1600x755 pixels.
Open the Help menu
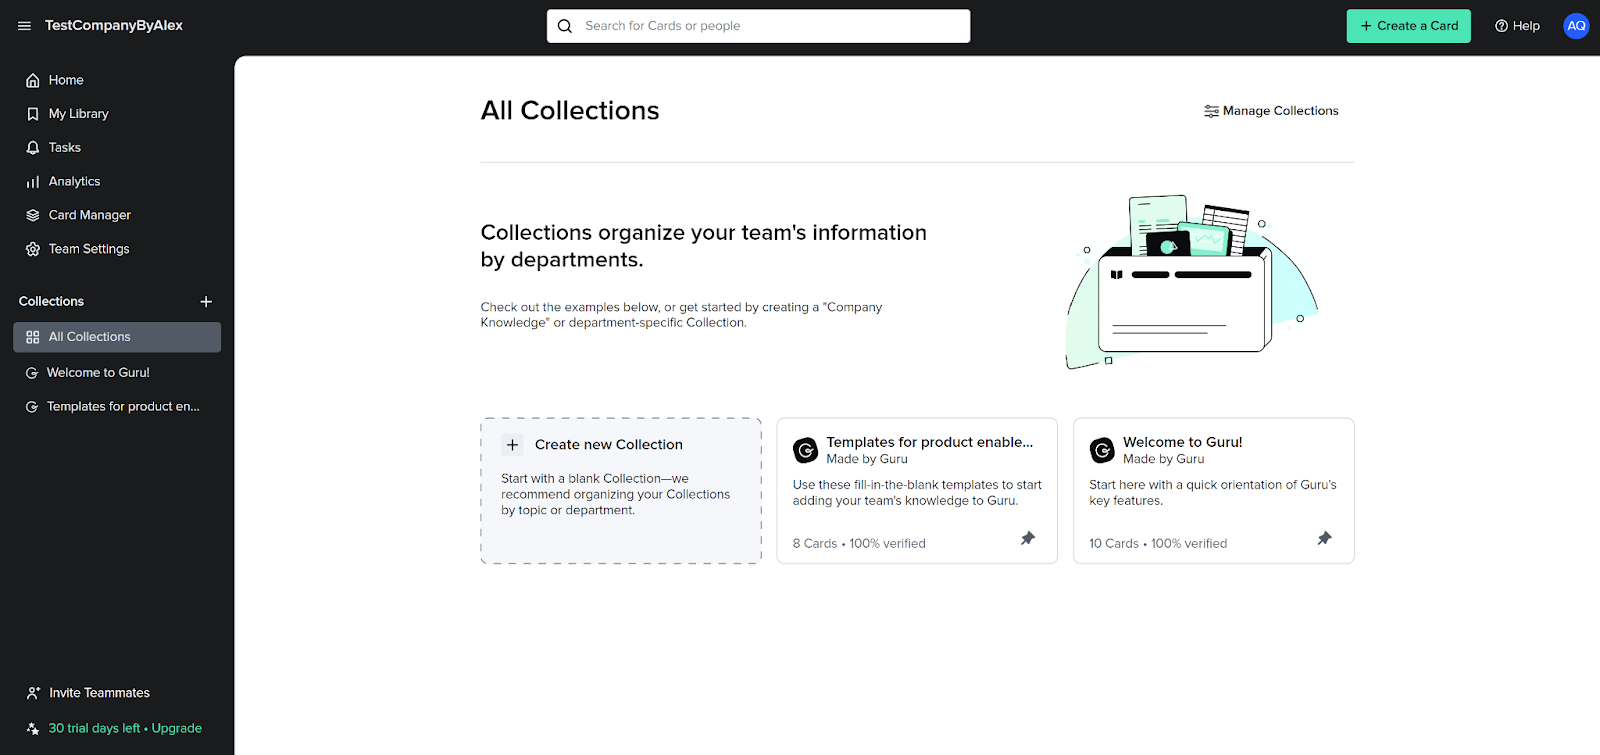[x=1517, y=26]
